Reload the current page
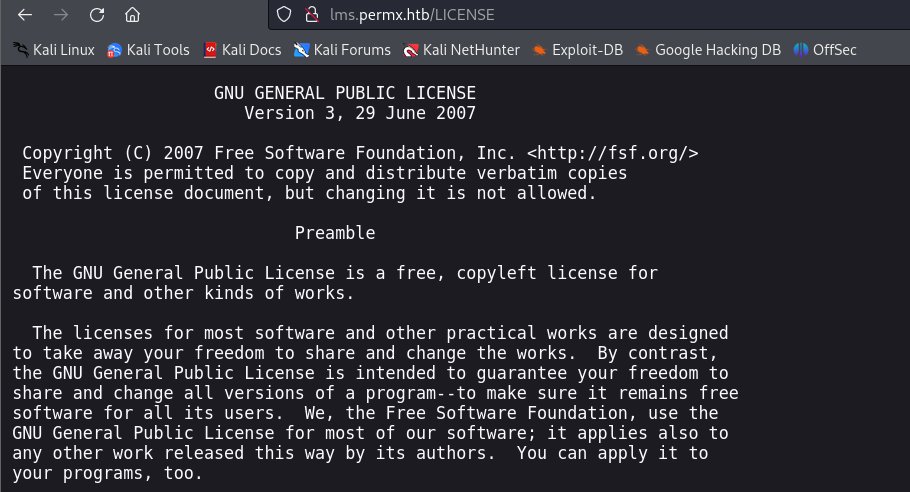 (x=97, y=15)
